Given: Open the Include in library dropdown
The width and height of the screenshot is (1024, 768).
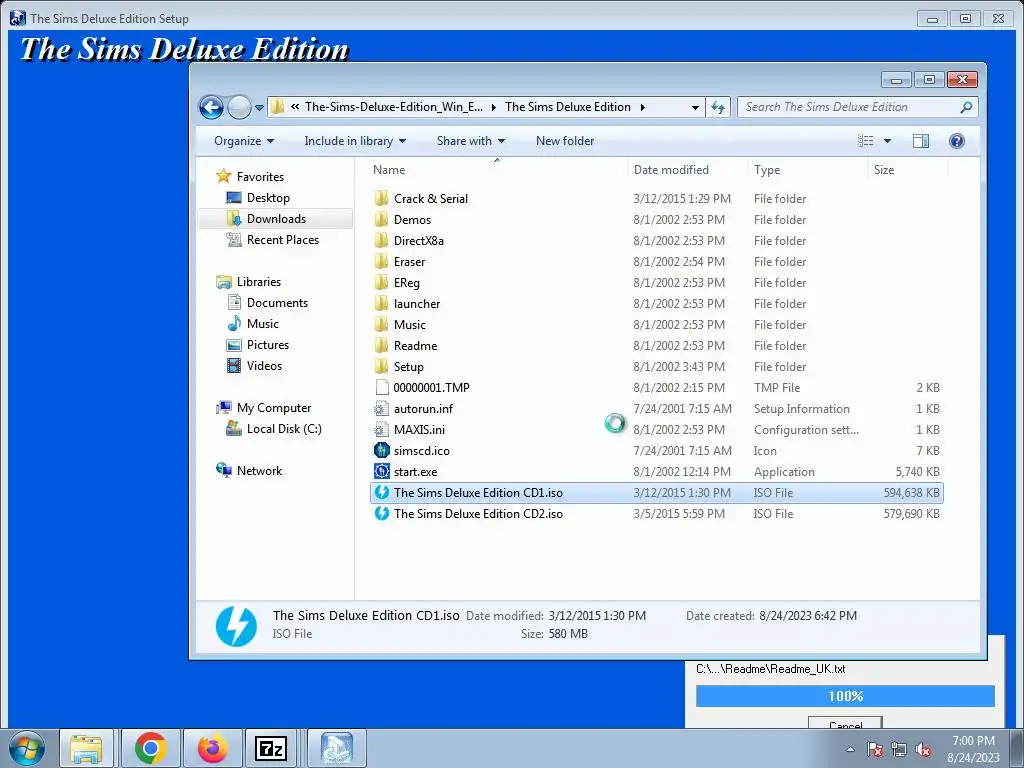Looking at the screenshot, I should [x=355, y=141].
